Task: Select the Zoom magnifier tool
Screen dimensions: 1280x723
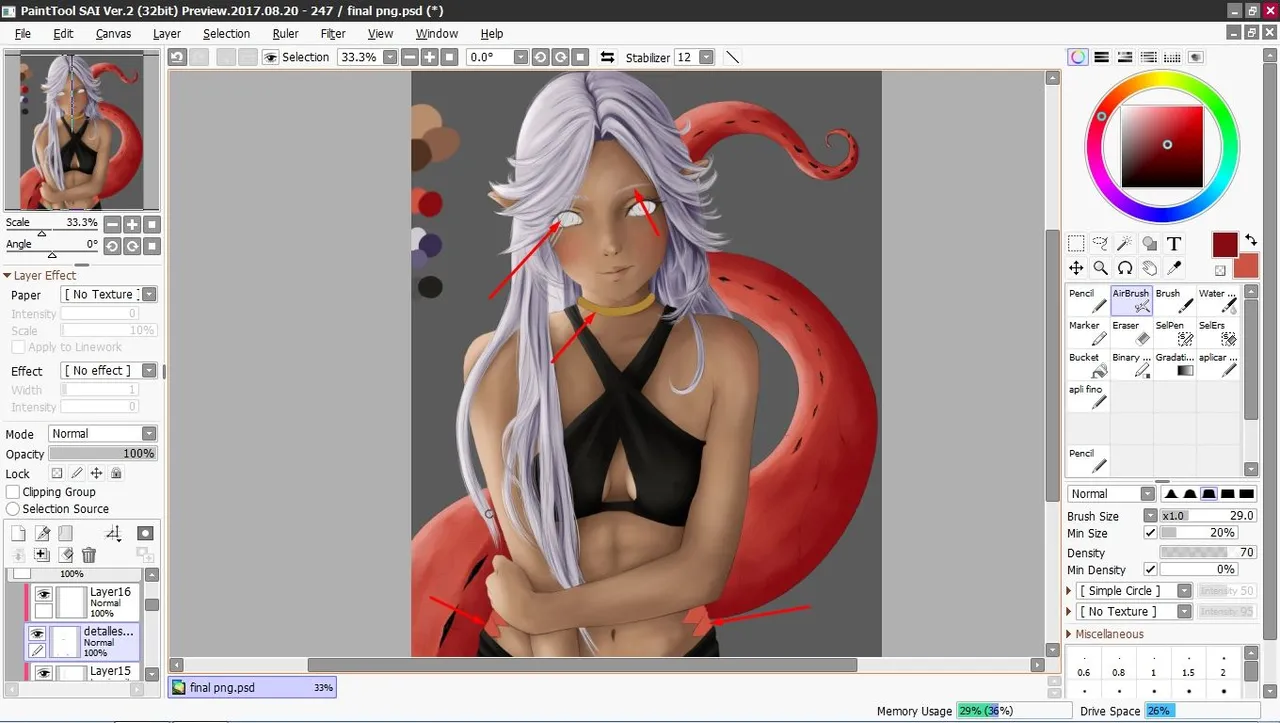Action: [x=1100, y=268]
